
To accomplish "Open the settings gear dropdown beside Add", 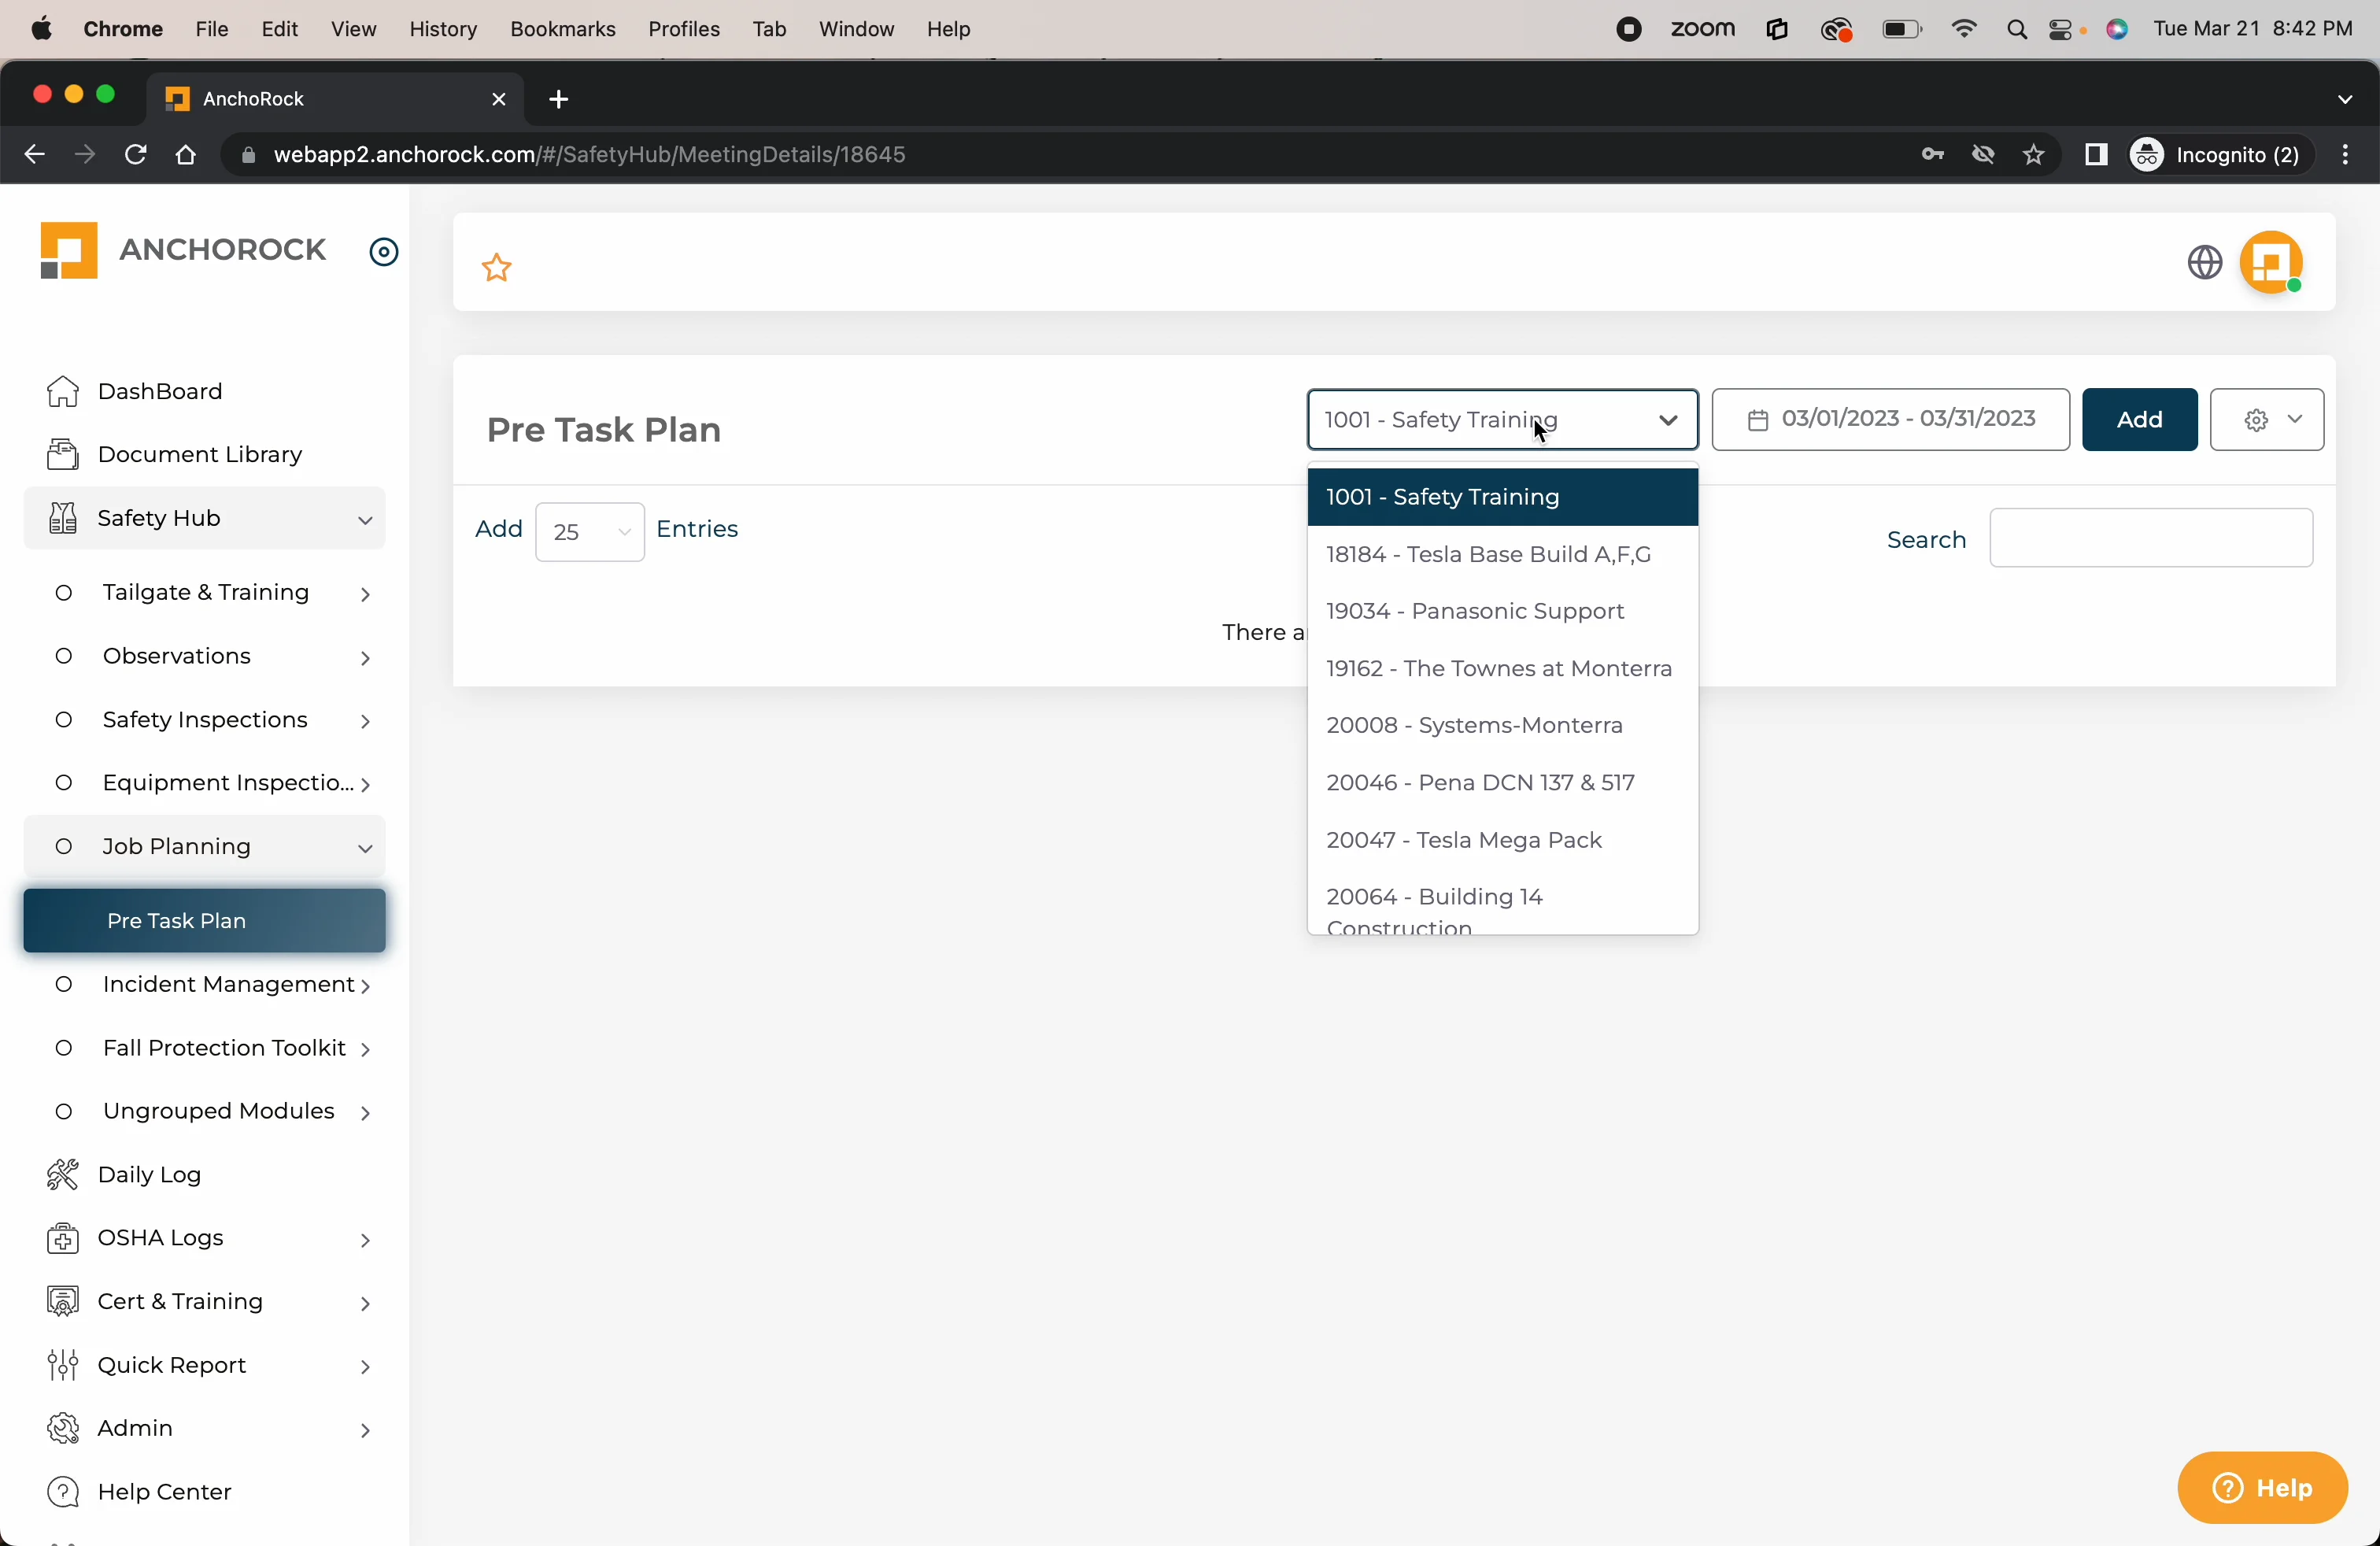I will (x=2266, y=419).
